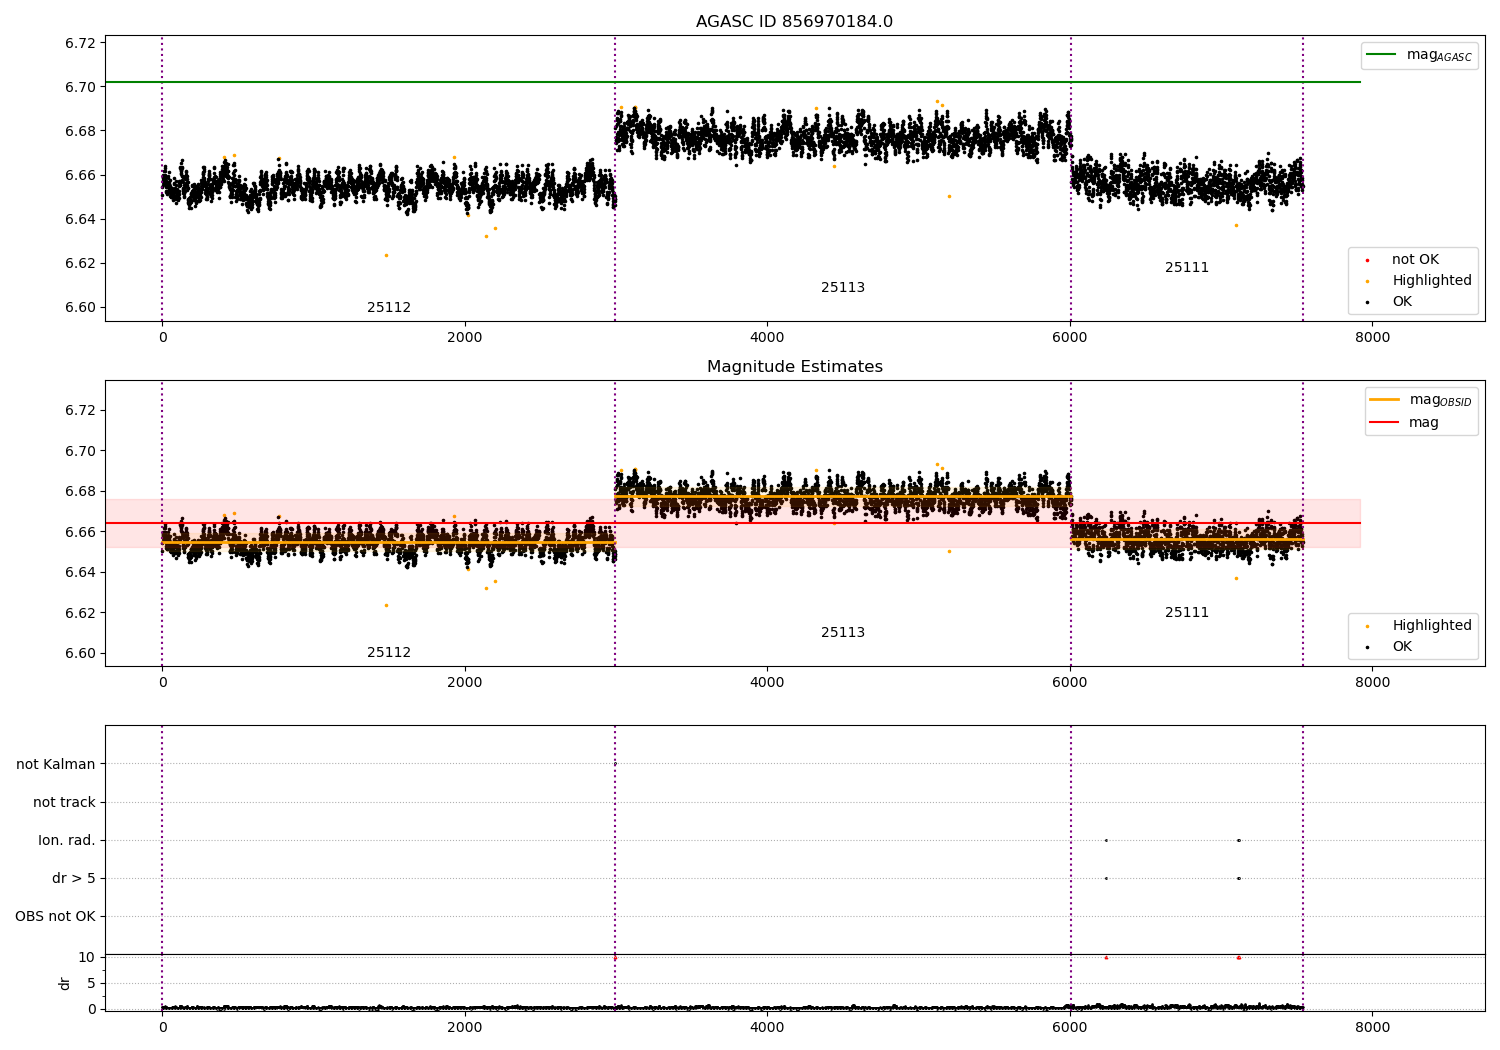Viewport: 1500px width, 1050px height.
Task: Click the 'not Kalman' data point marker
Action: (x=615, y=764)
